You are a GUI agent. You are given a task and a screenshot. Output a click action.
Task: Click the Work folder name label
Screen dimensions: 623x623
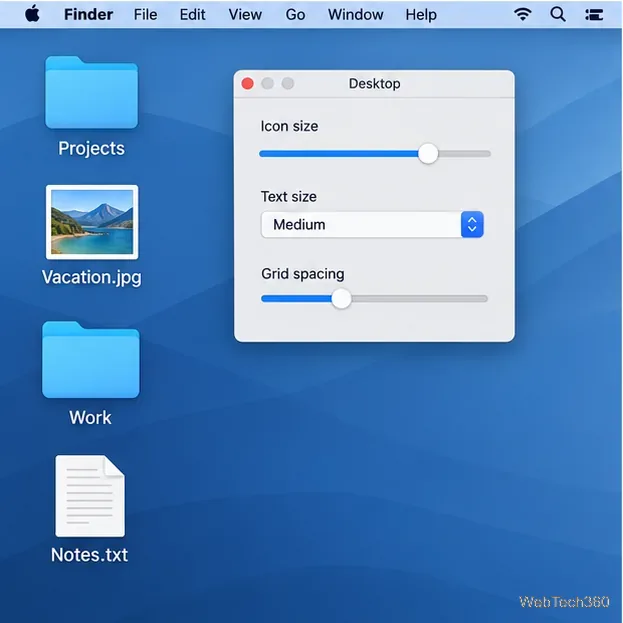tap(90, 418)
